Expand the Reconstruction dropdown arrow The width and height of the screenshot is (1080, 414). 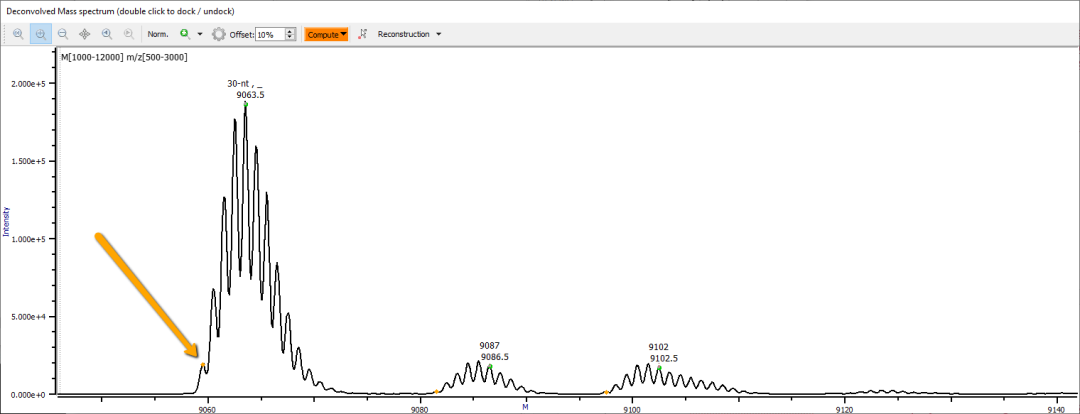[439, 34]
